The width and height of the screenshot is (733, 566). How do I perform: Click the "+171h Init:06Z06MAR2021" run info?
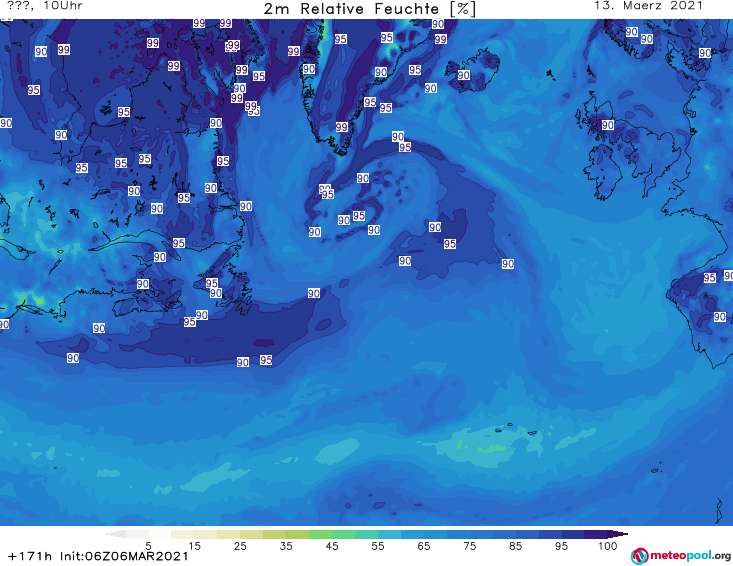[x=98, y=556]
